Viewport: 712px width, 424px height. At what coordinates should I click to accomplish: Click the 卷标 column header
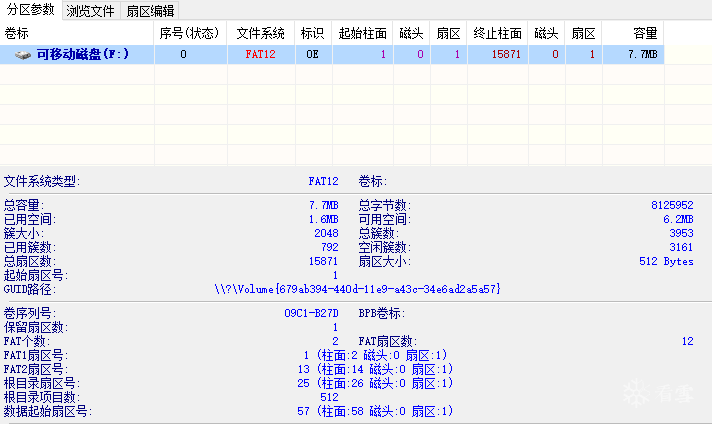[77, 33]
